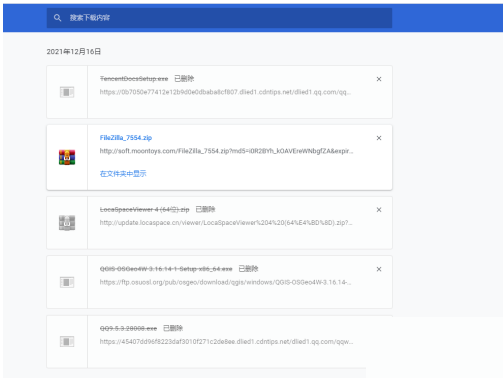Click 在文件夹中显示 for FileZilla download

(123, 174)
